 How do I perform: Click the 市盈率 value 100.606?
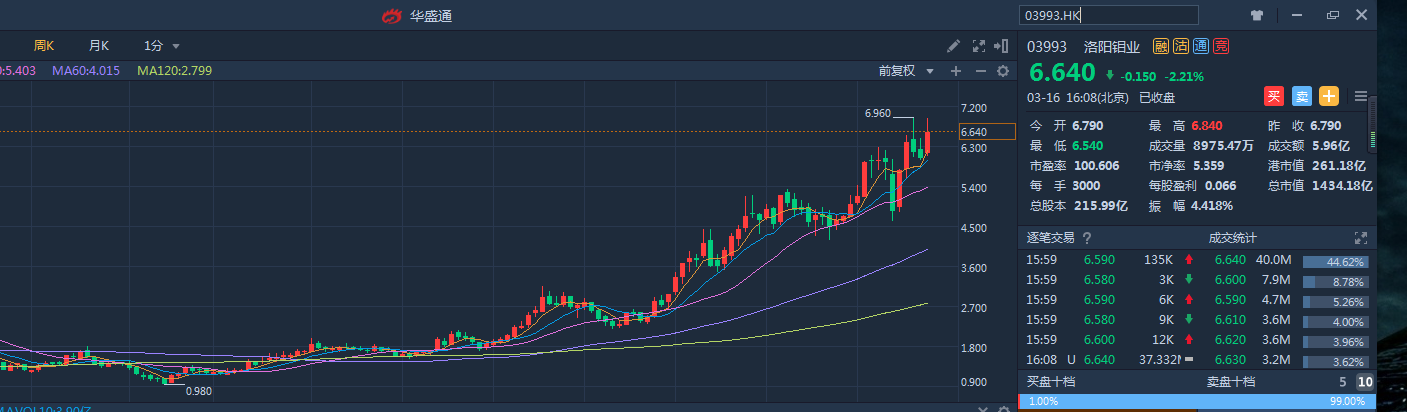point(1097,165)
